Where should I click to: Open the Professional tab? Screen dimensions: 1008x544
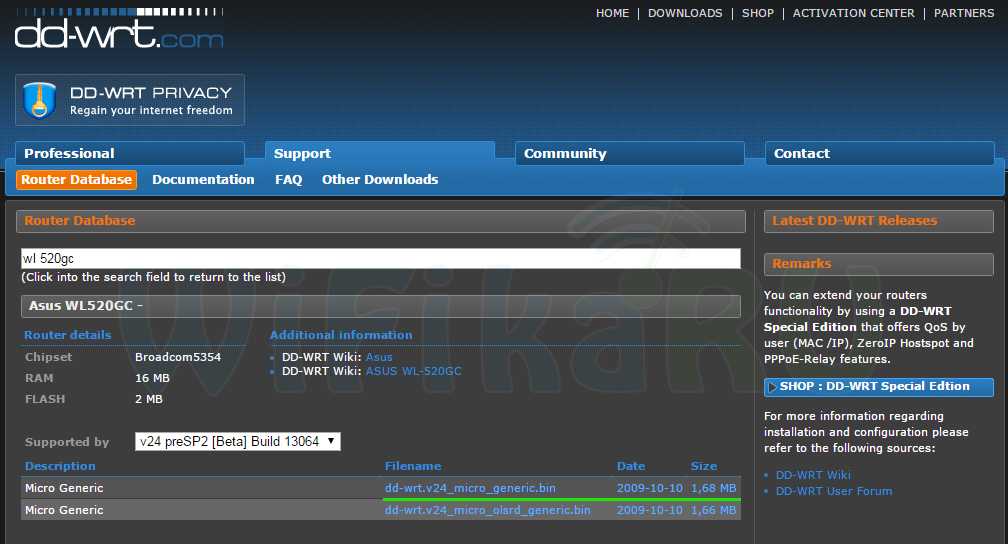pos(129,154)
